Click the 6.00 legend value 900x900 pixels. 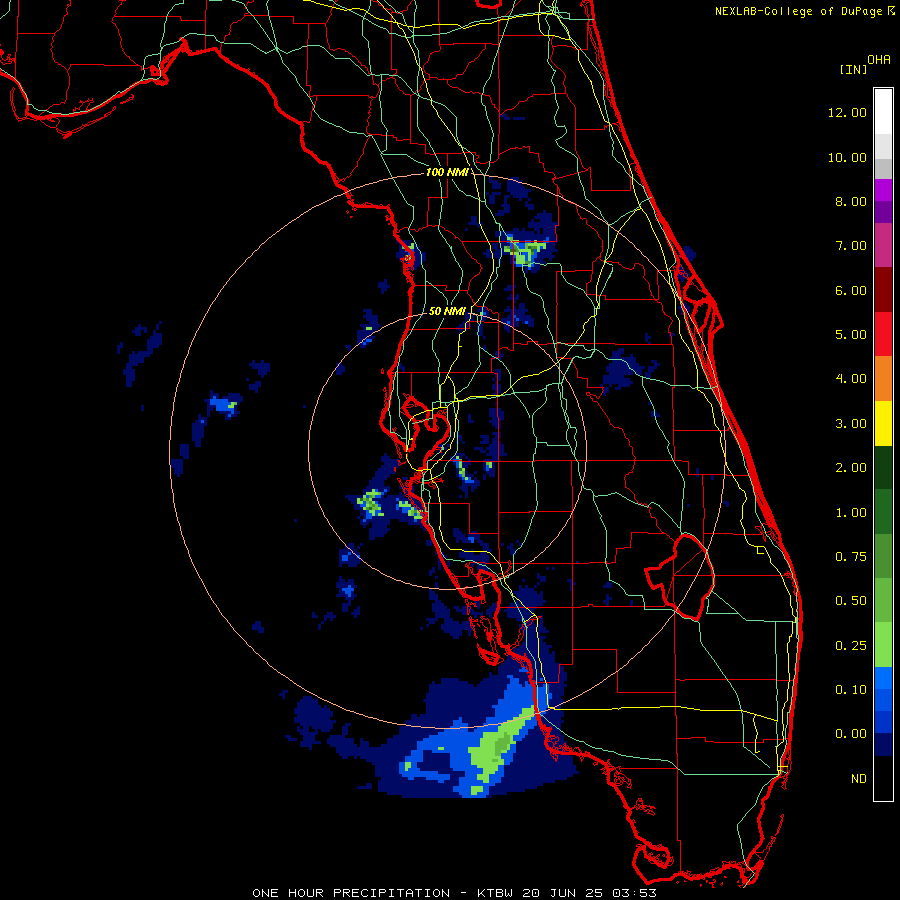[x=851, y=290]
